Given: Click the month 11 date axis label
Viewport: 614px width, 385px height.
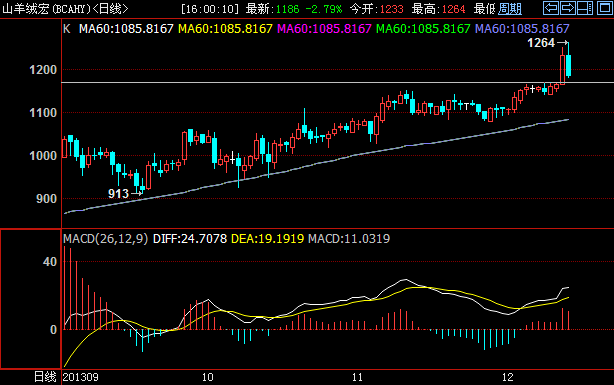Looking at the screenshot, I should pos(357,377).
